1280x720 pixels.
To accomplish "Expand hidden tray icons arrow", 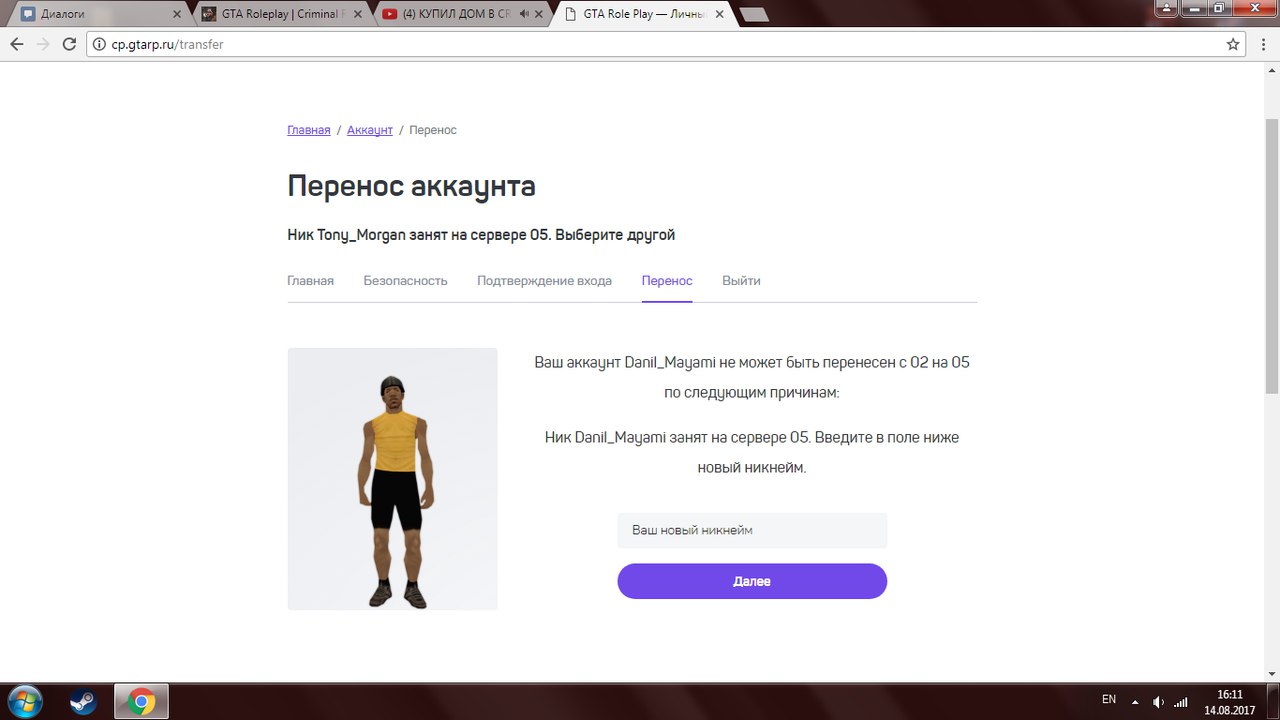I will click(x=1134, y=700).
